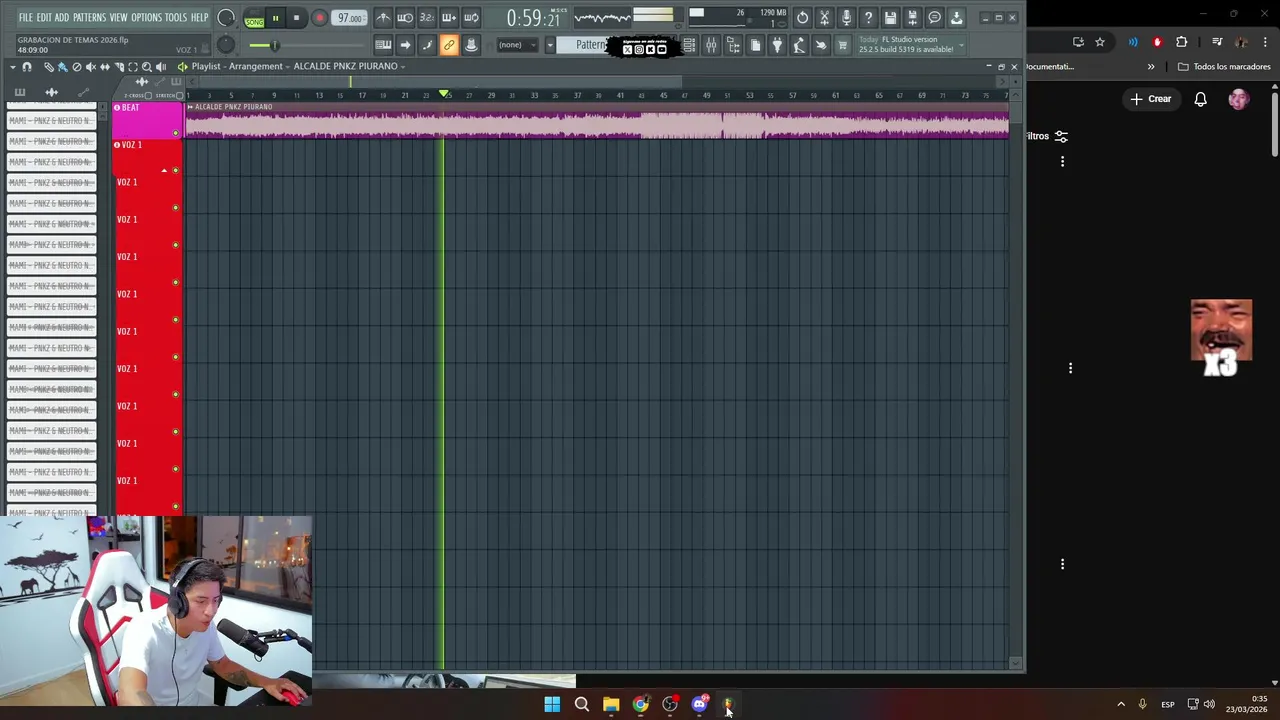Select the ALCALDE PNKZ PIURANO audio clip
The image size is (1280, 720).
[597, 120]
